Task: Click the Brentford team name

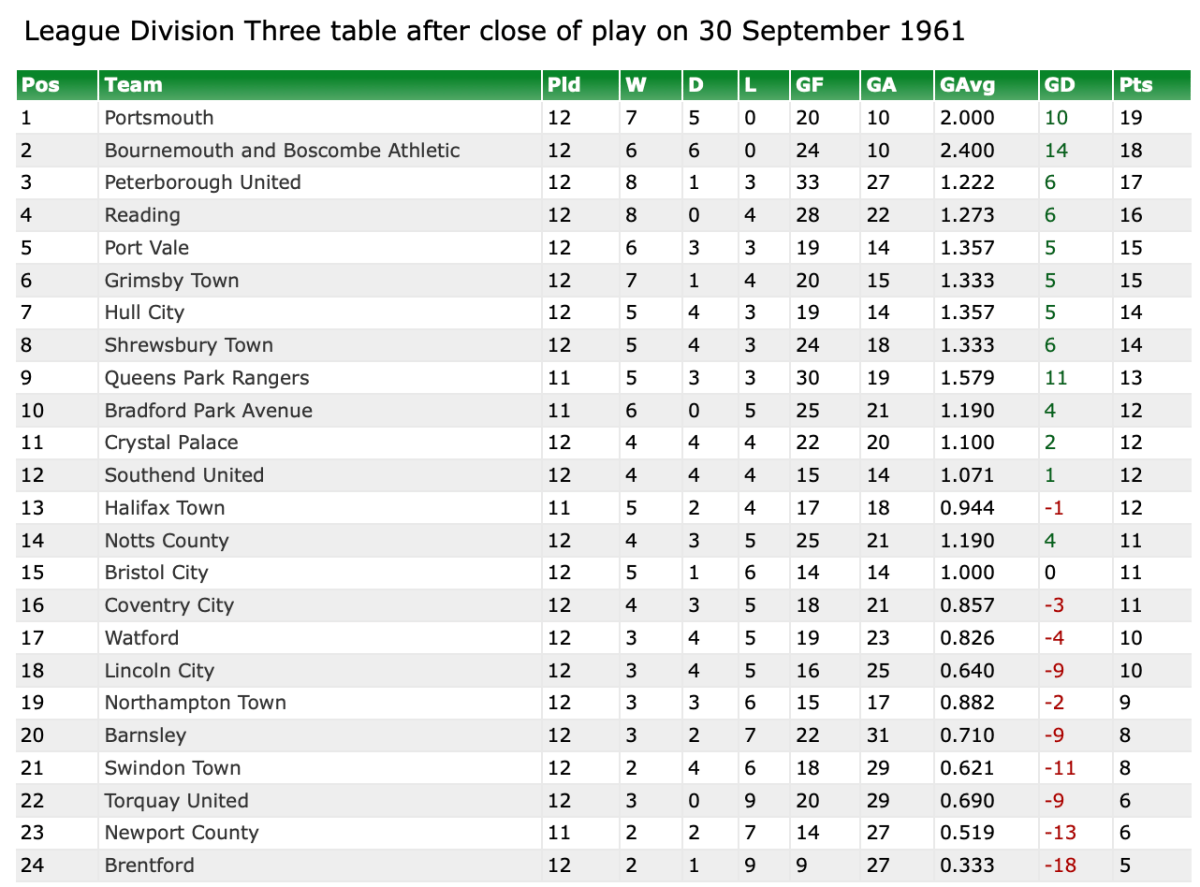Action: click(149, 866)
